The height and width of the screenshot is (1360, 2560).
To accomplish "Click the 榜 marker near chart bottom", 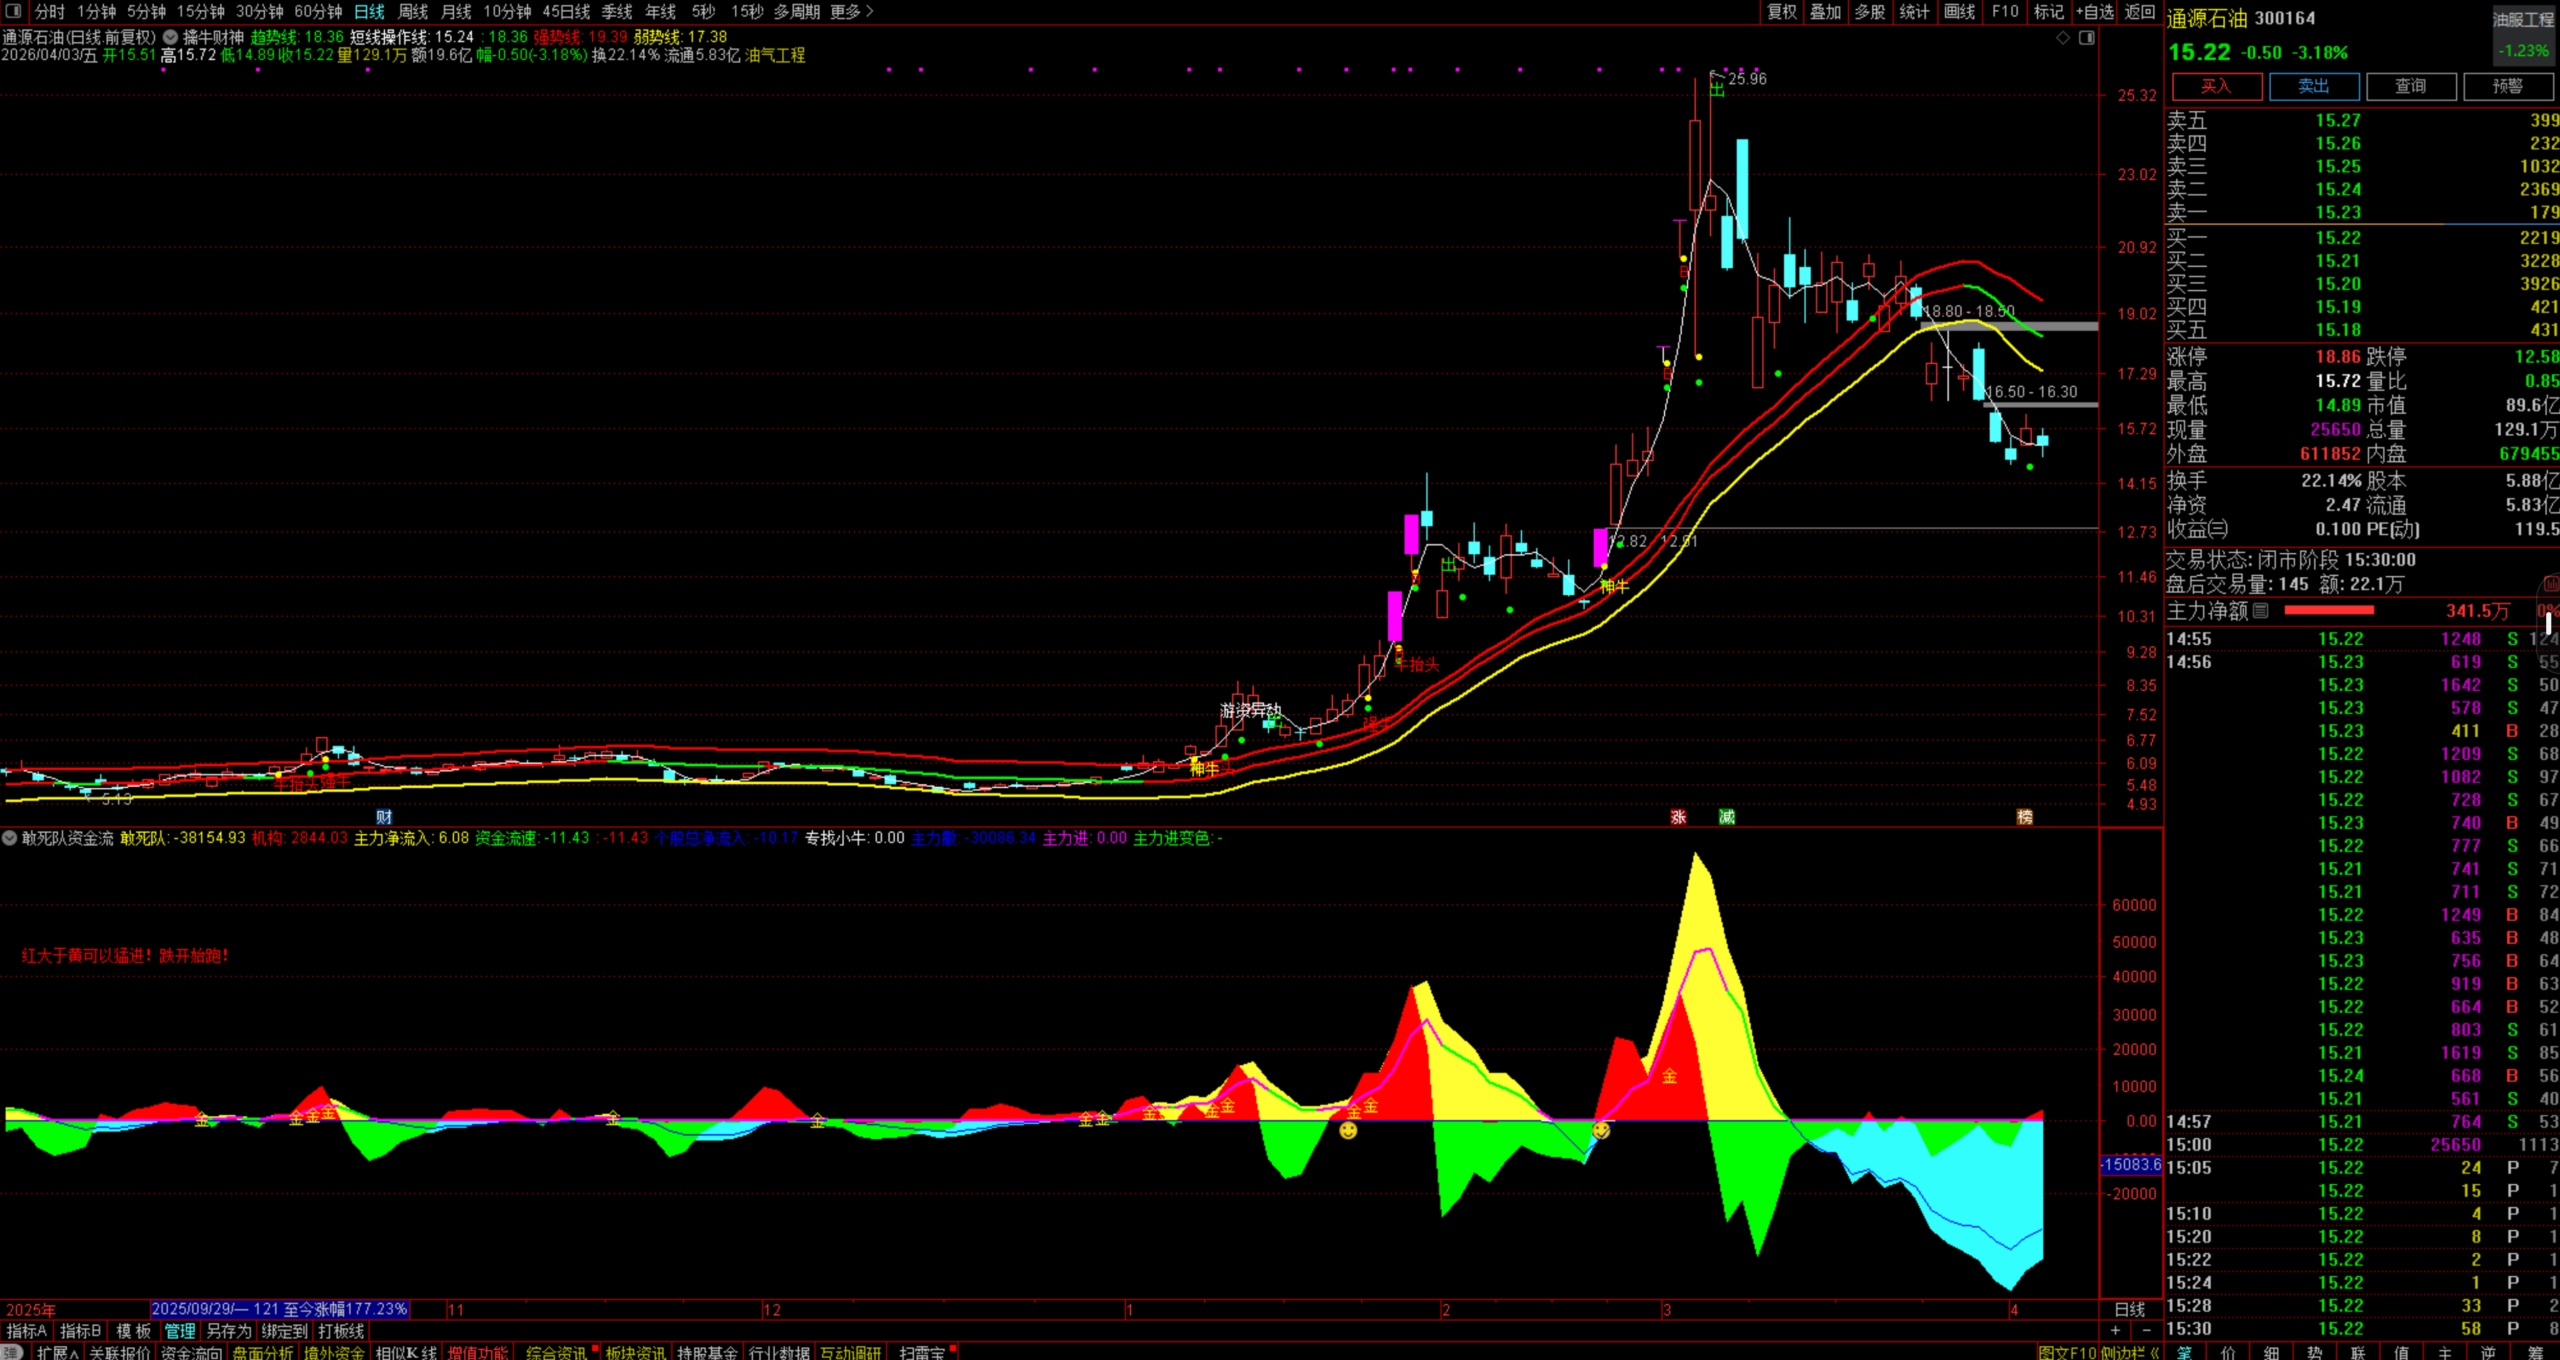I will point(2024,817).
